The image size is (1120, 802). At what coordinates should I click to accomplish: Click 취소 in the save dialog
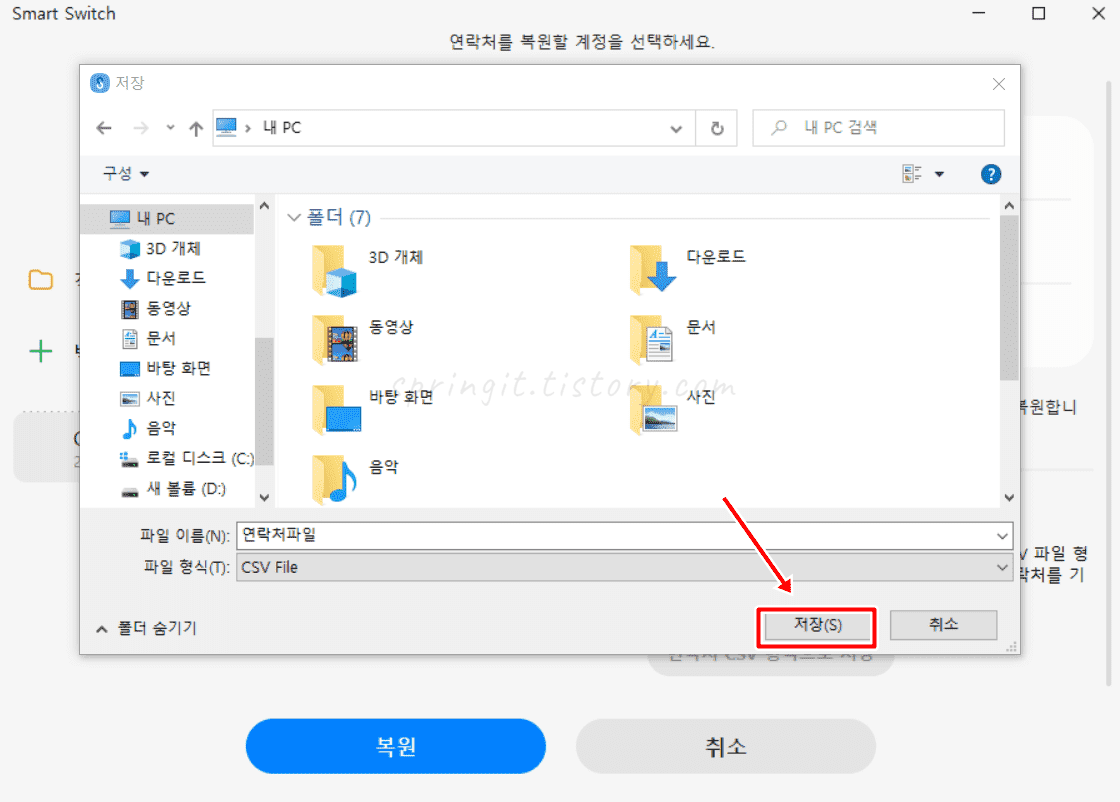[x=944, y=625]
